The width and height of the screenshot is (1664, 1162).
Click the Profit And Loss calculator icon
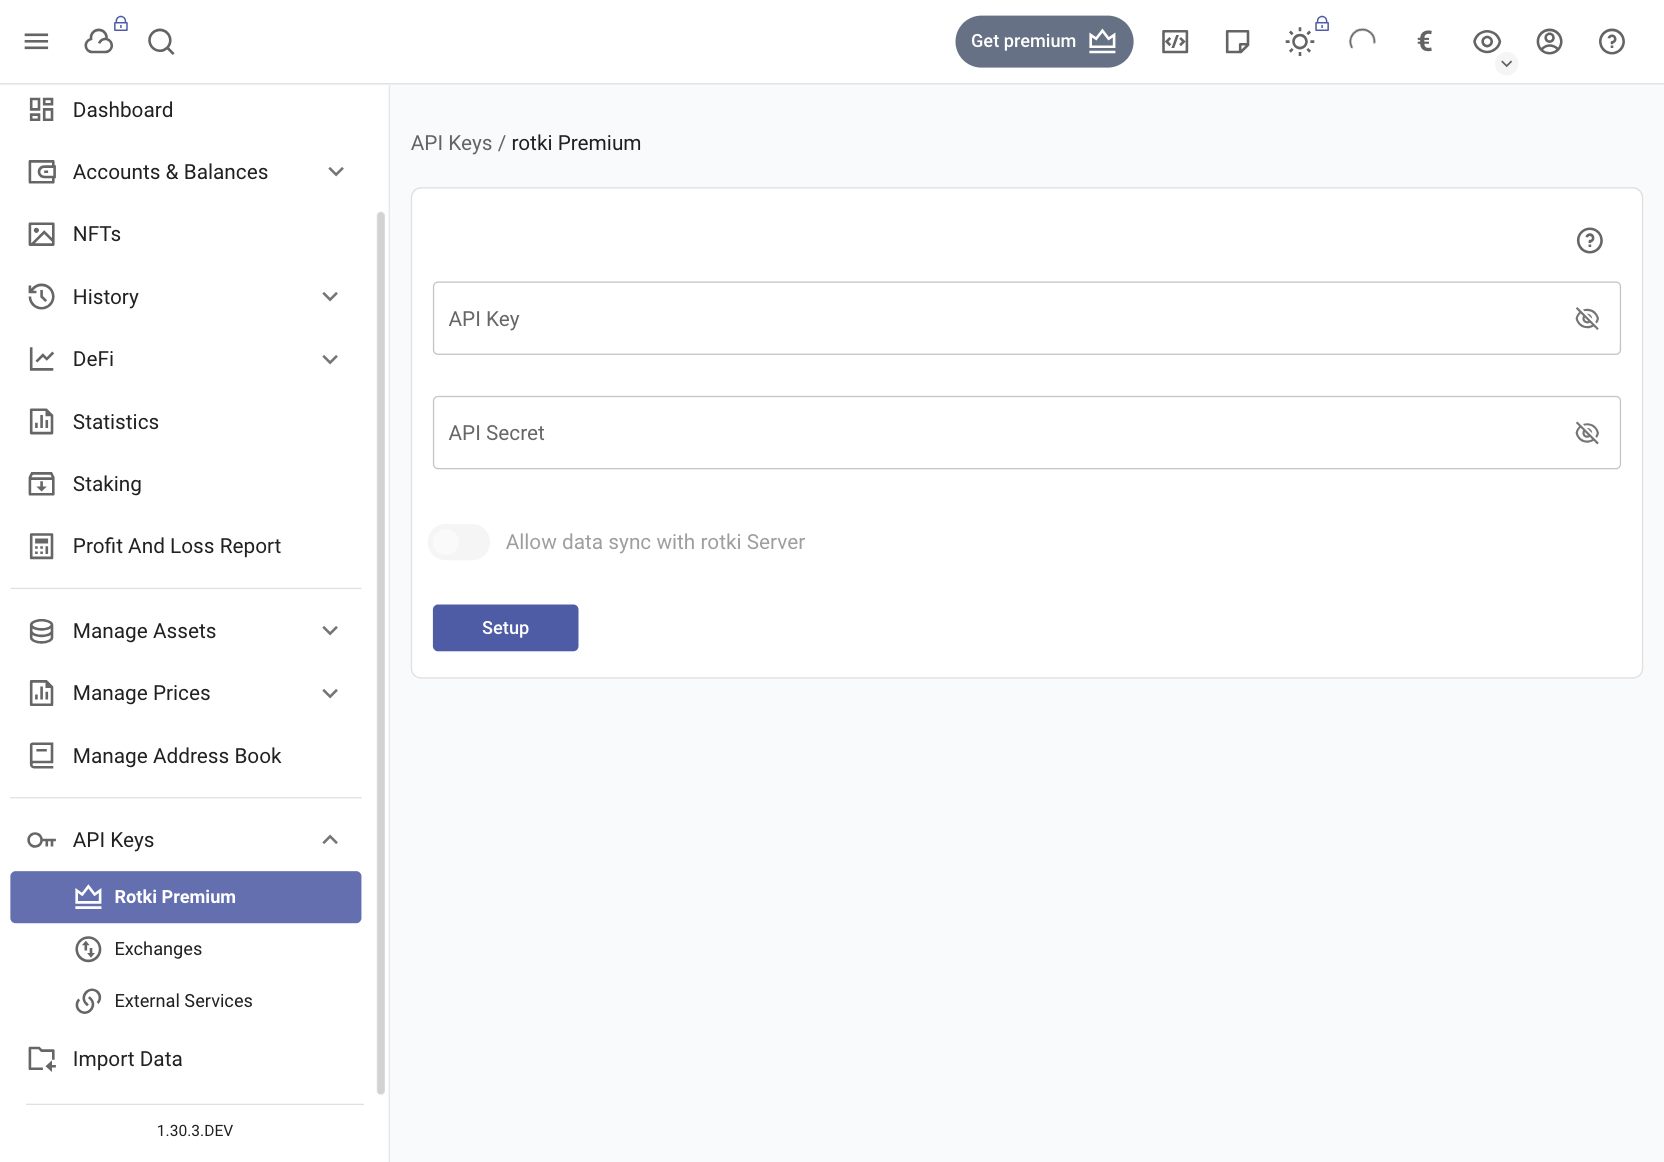[x=41, y=546]
